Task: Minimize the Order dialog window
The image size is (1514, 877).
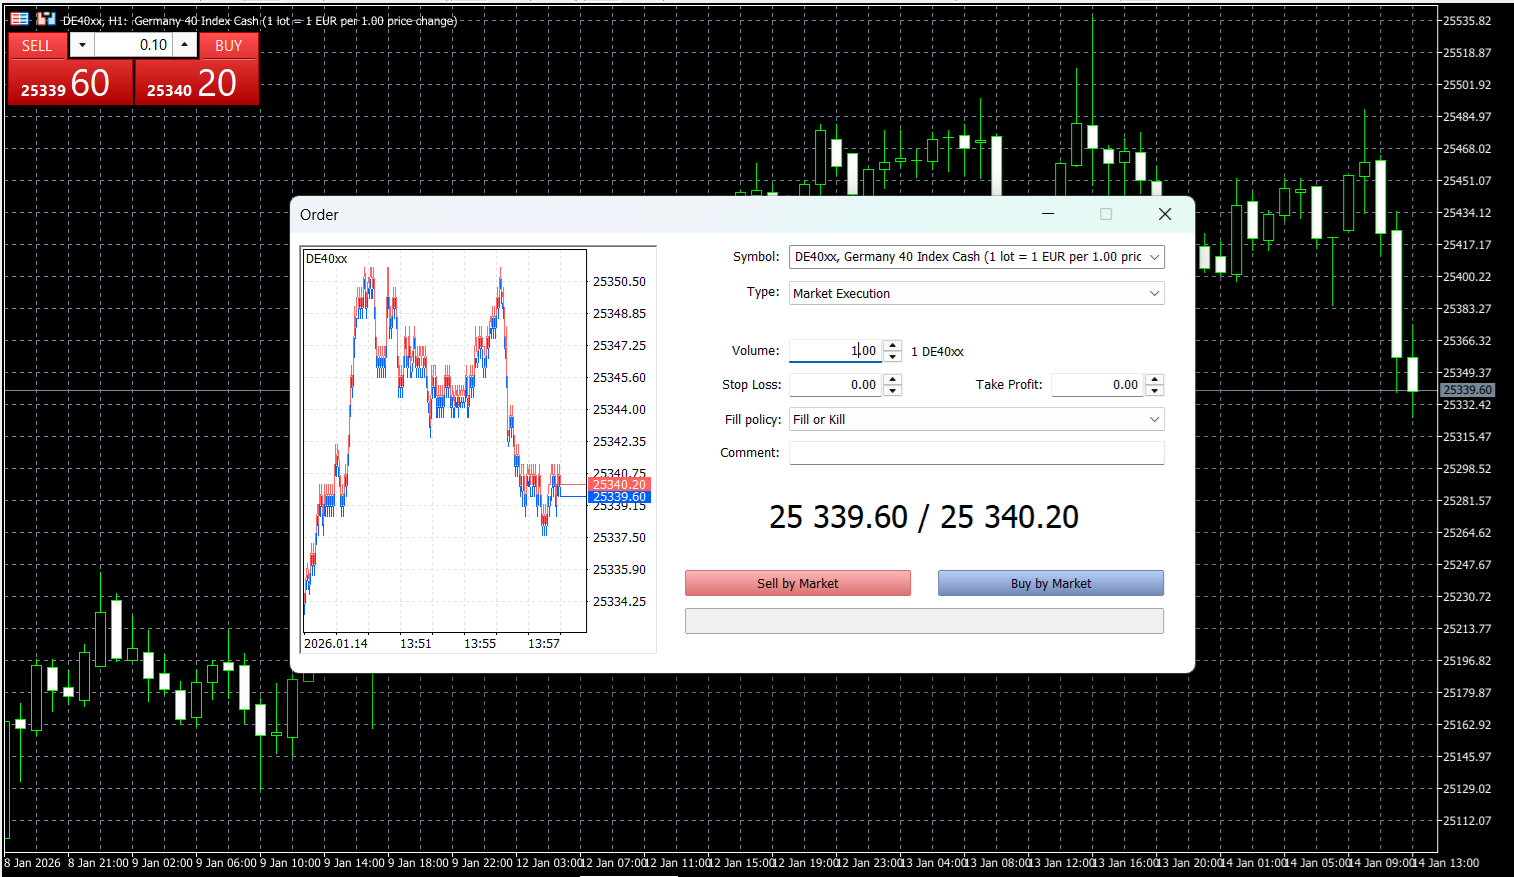Action: [1048, 214]
